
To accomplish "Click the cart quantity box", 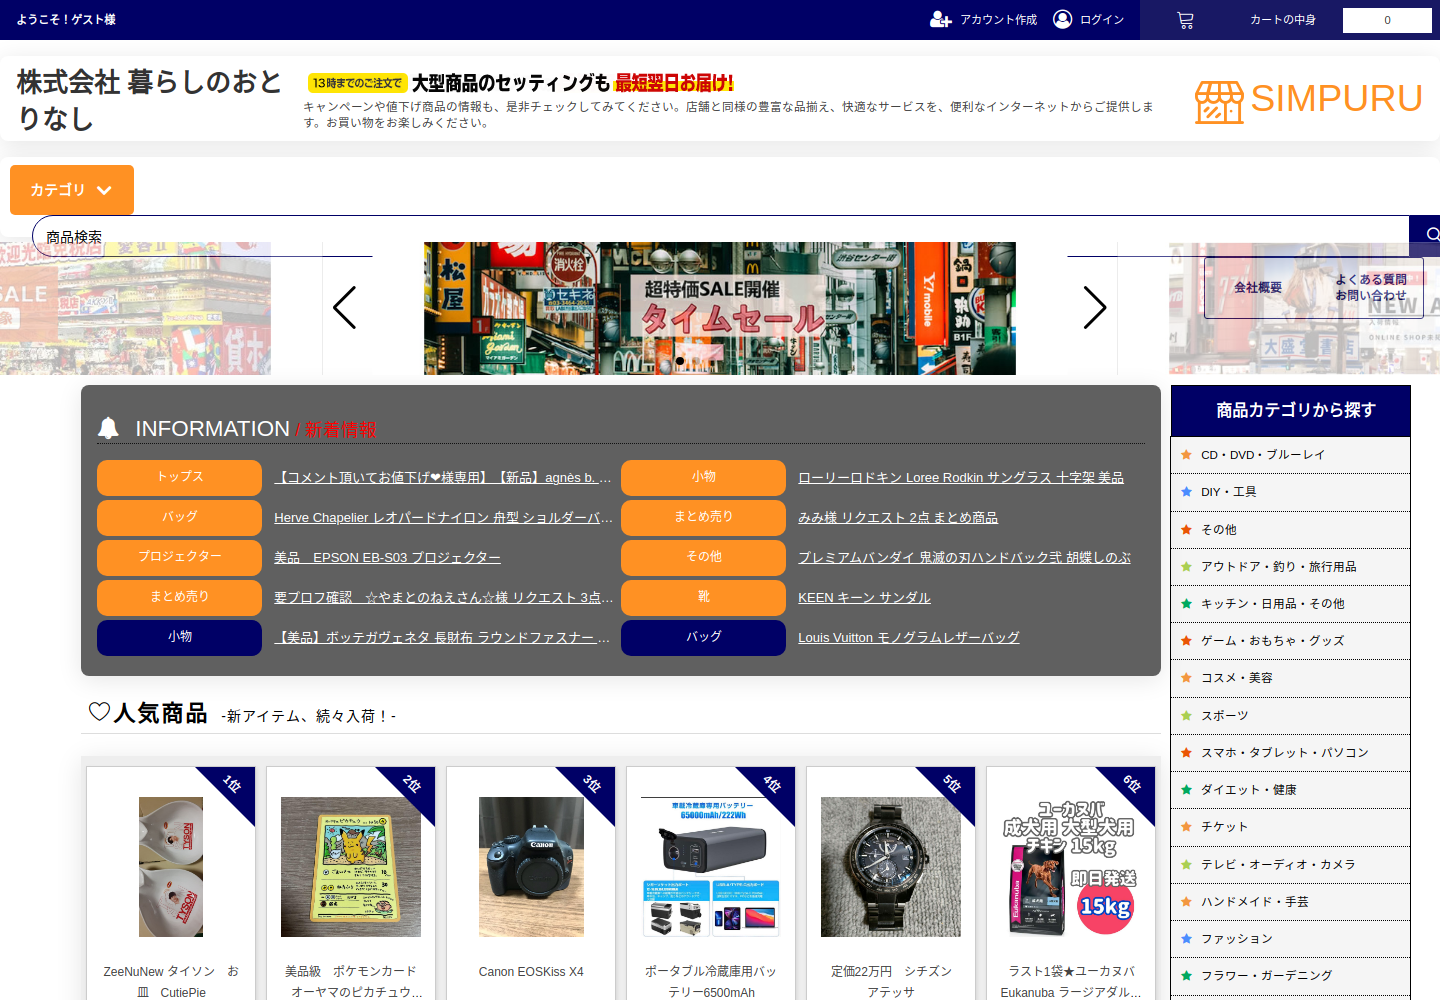I will 1387,20.
